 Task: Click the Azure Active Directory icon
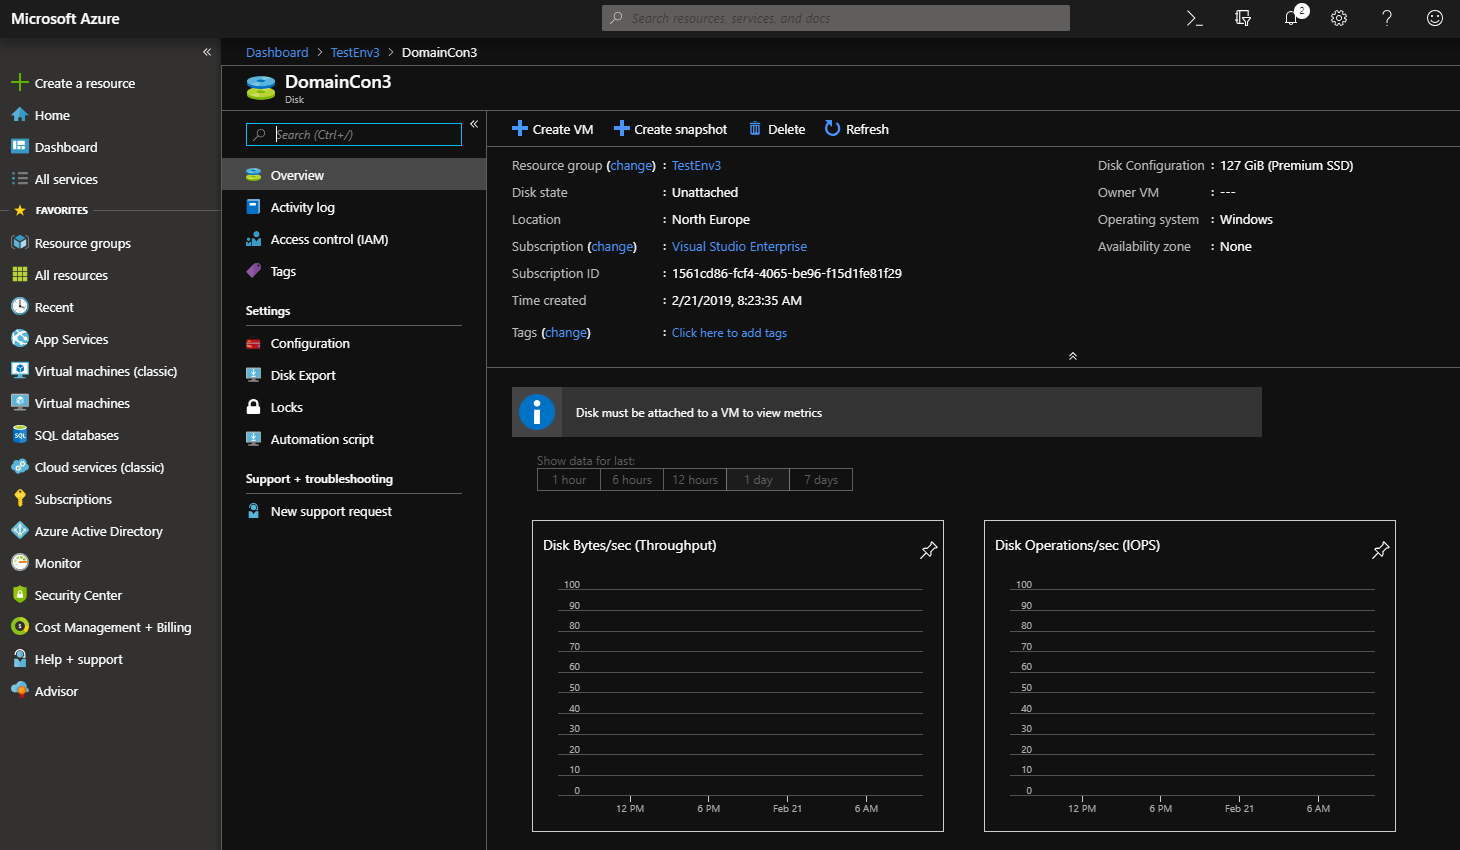[x=19, y=531]
